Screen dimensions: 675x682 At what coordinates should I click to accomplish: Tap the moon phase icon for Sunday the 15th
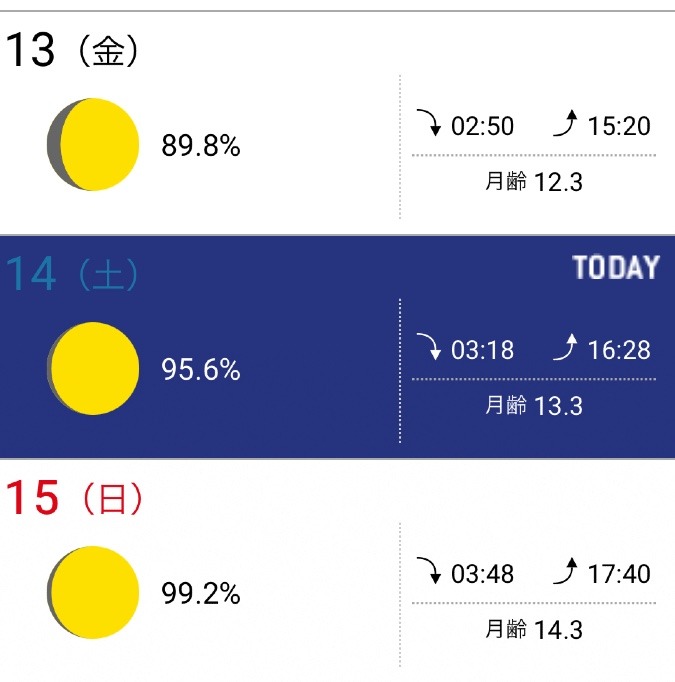[x=93, y=592]
